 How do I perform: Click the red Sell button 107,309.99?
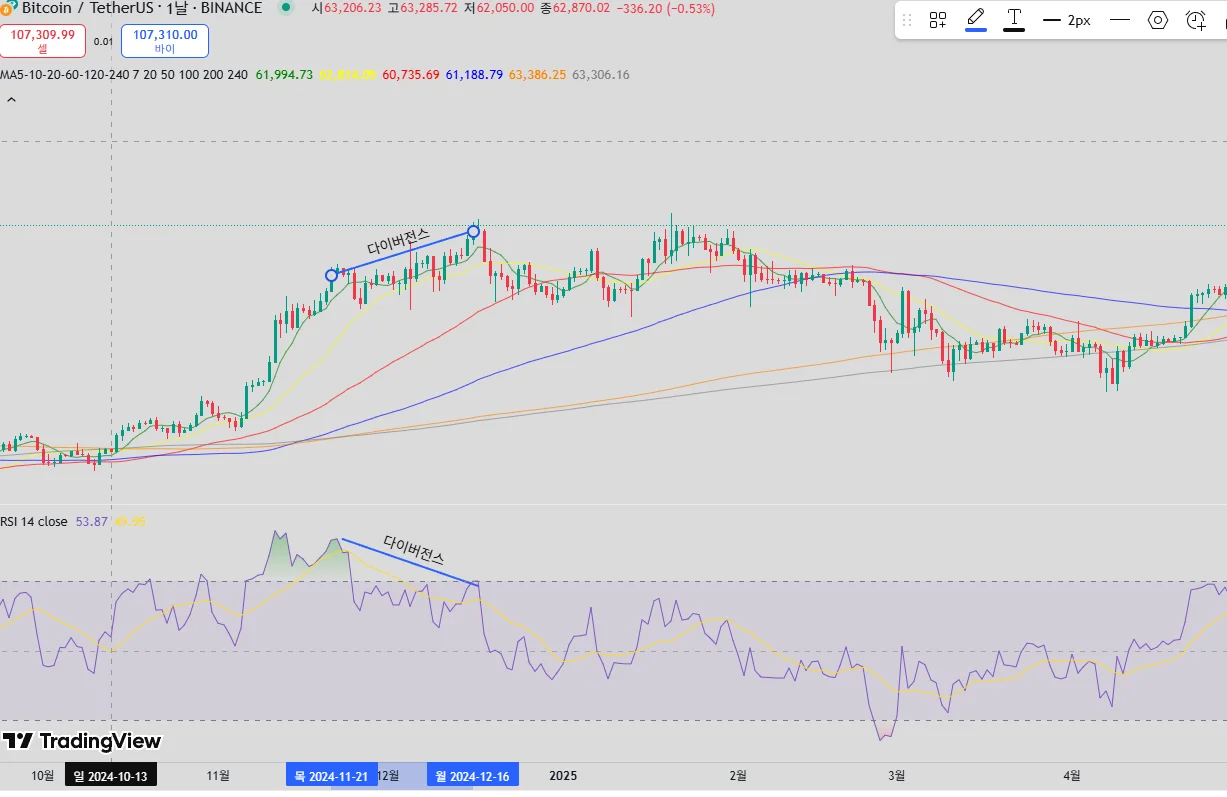pyautogui.click(x=43, y=40)
